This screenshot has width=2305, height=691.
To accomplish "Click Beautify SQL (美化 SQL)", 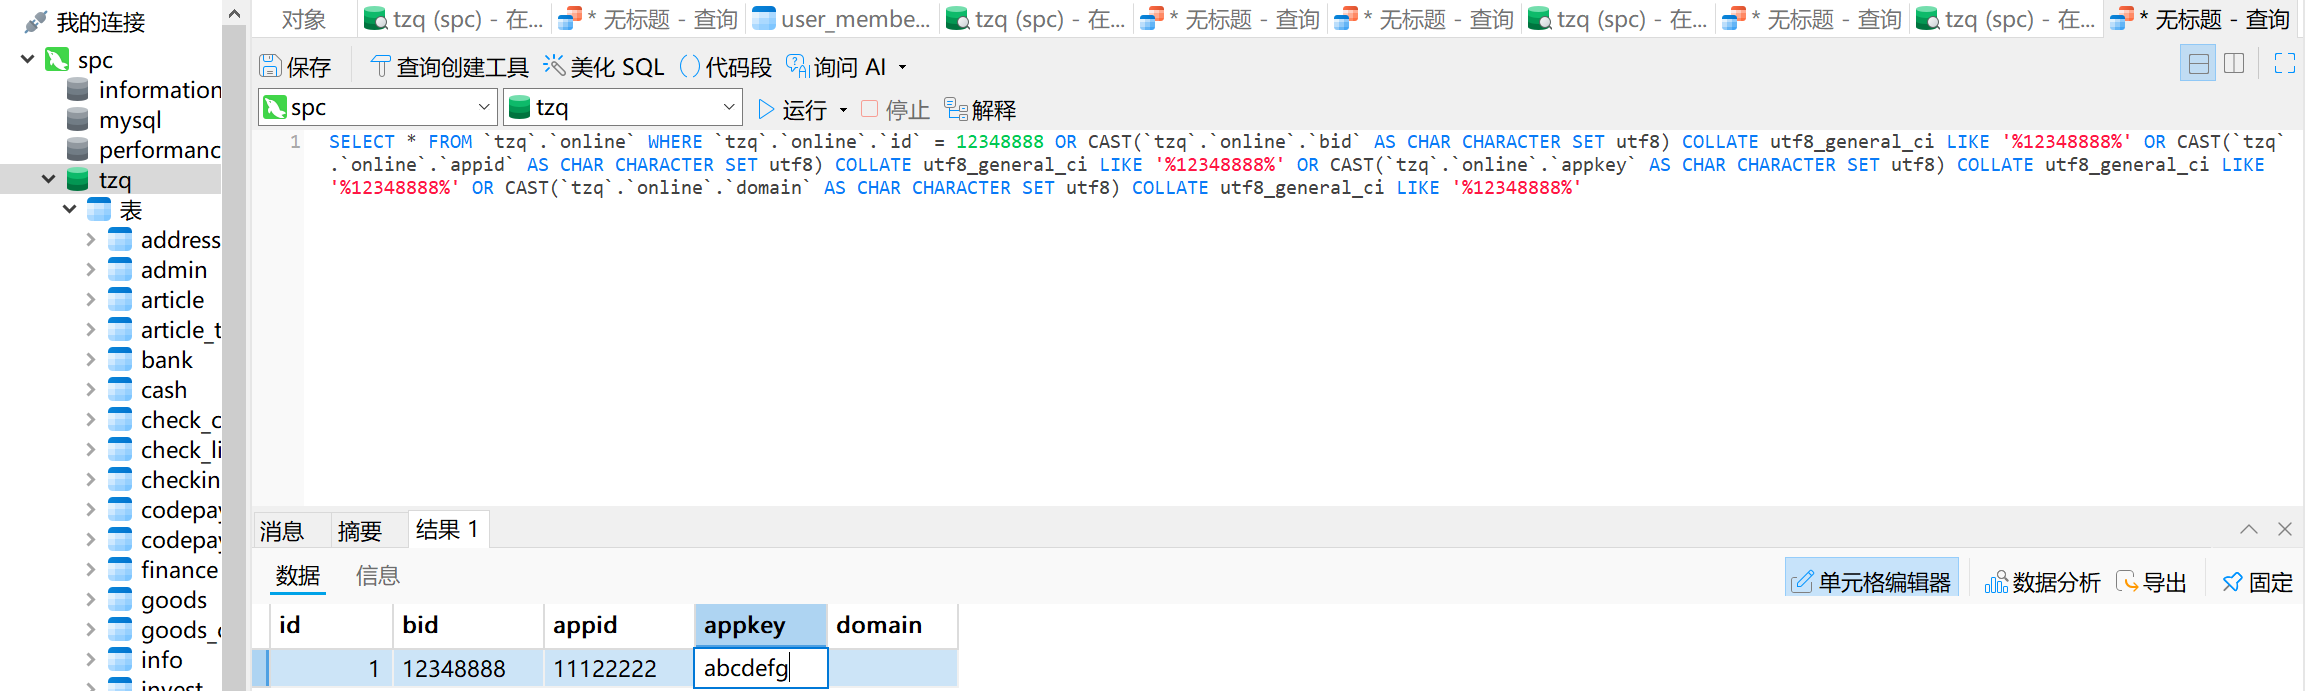I will coord(604,67).
